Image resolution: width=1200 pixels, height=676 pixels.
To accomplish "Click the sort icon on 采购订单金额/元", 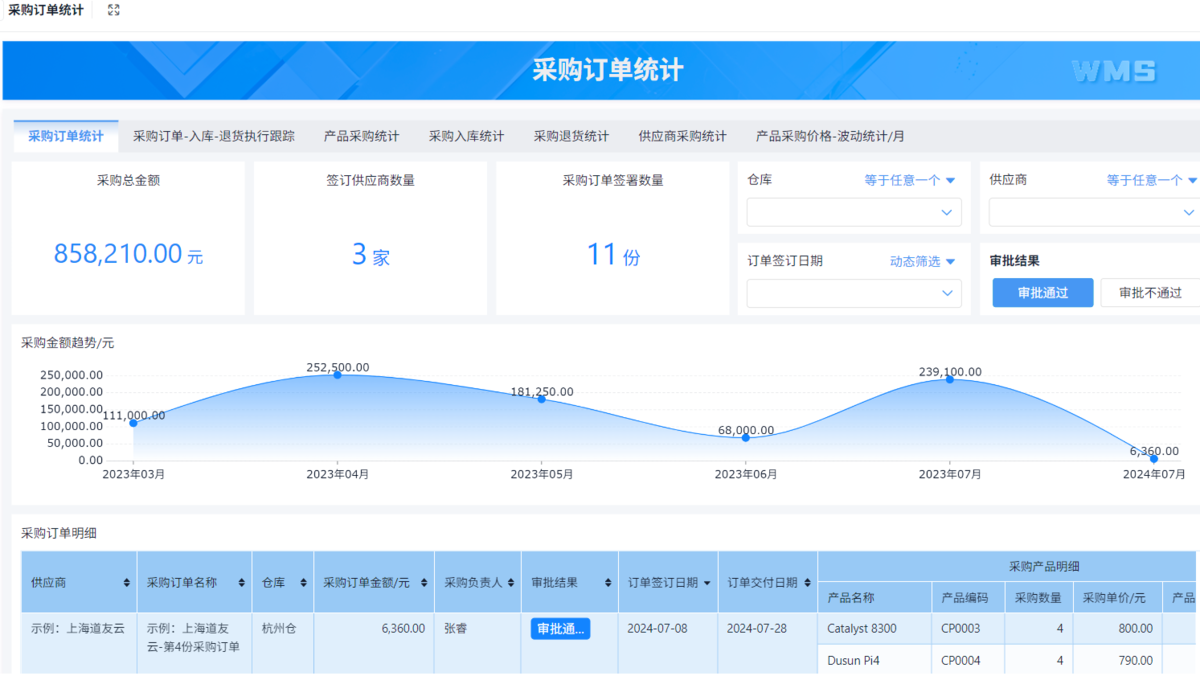I will point(424,583).
